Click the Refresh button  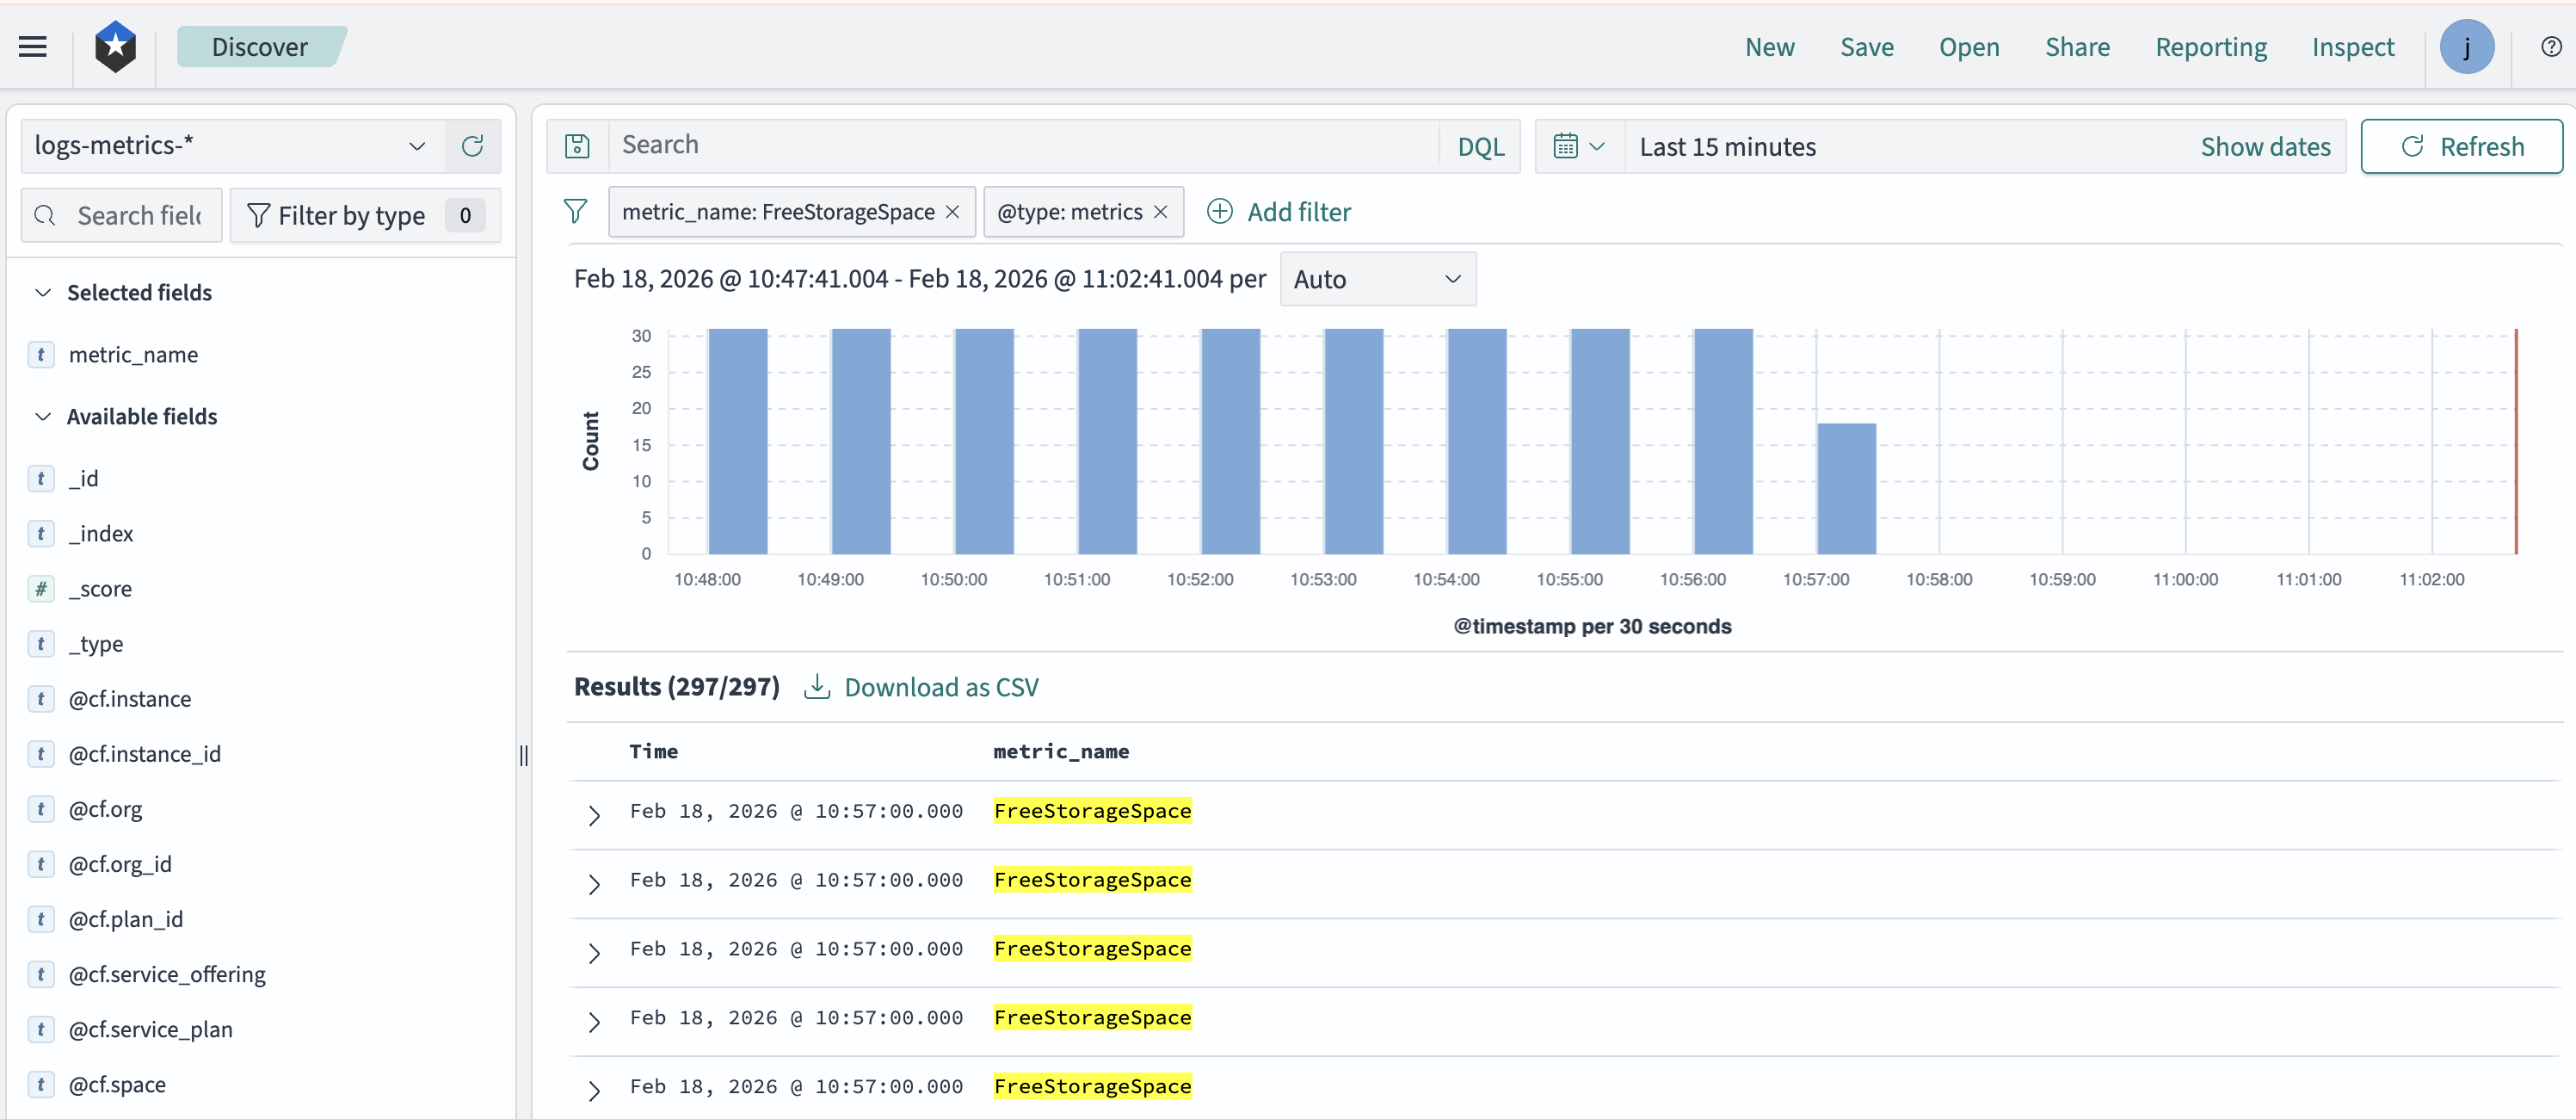pos(2462,146)
